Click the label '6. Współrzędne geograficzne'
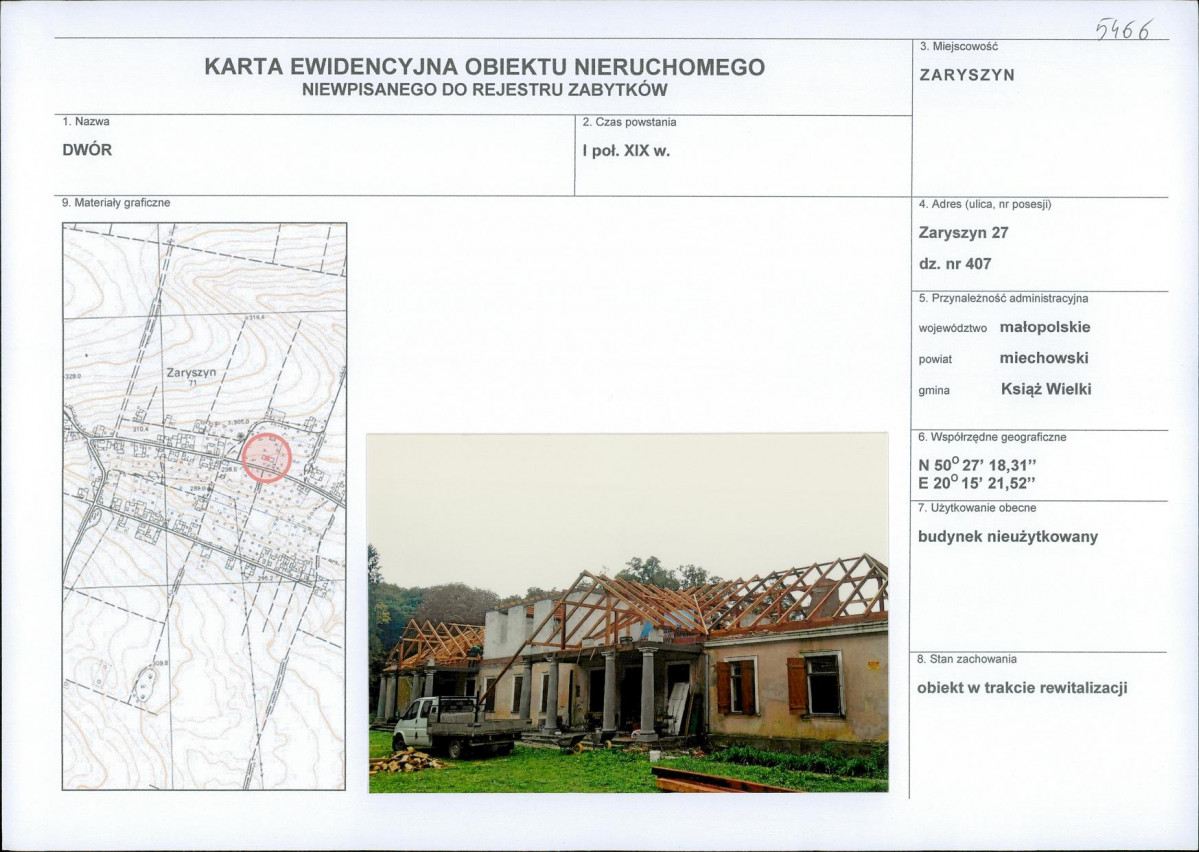The image size is (1199, 852). 993,437
